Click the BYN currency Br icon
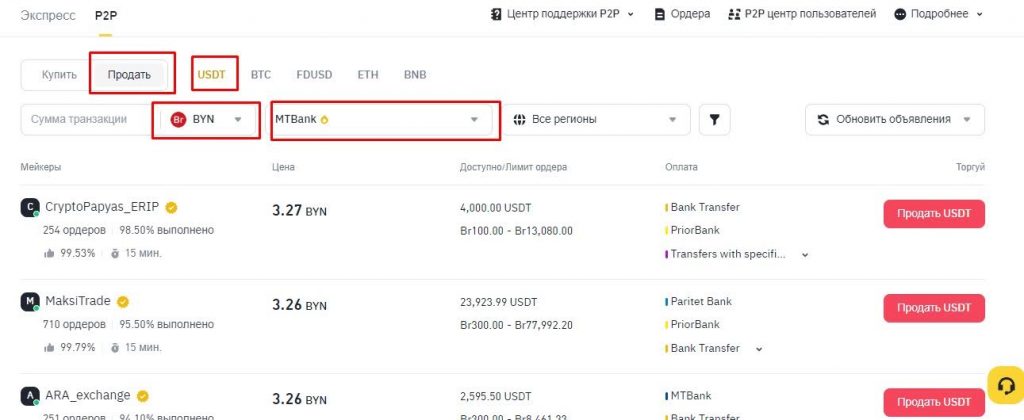The image size is (1024, 420). pyautogui.click(x=178, y=120)
